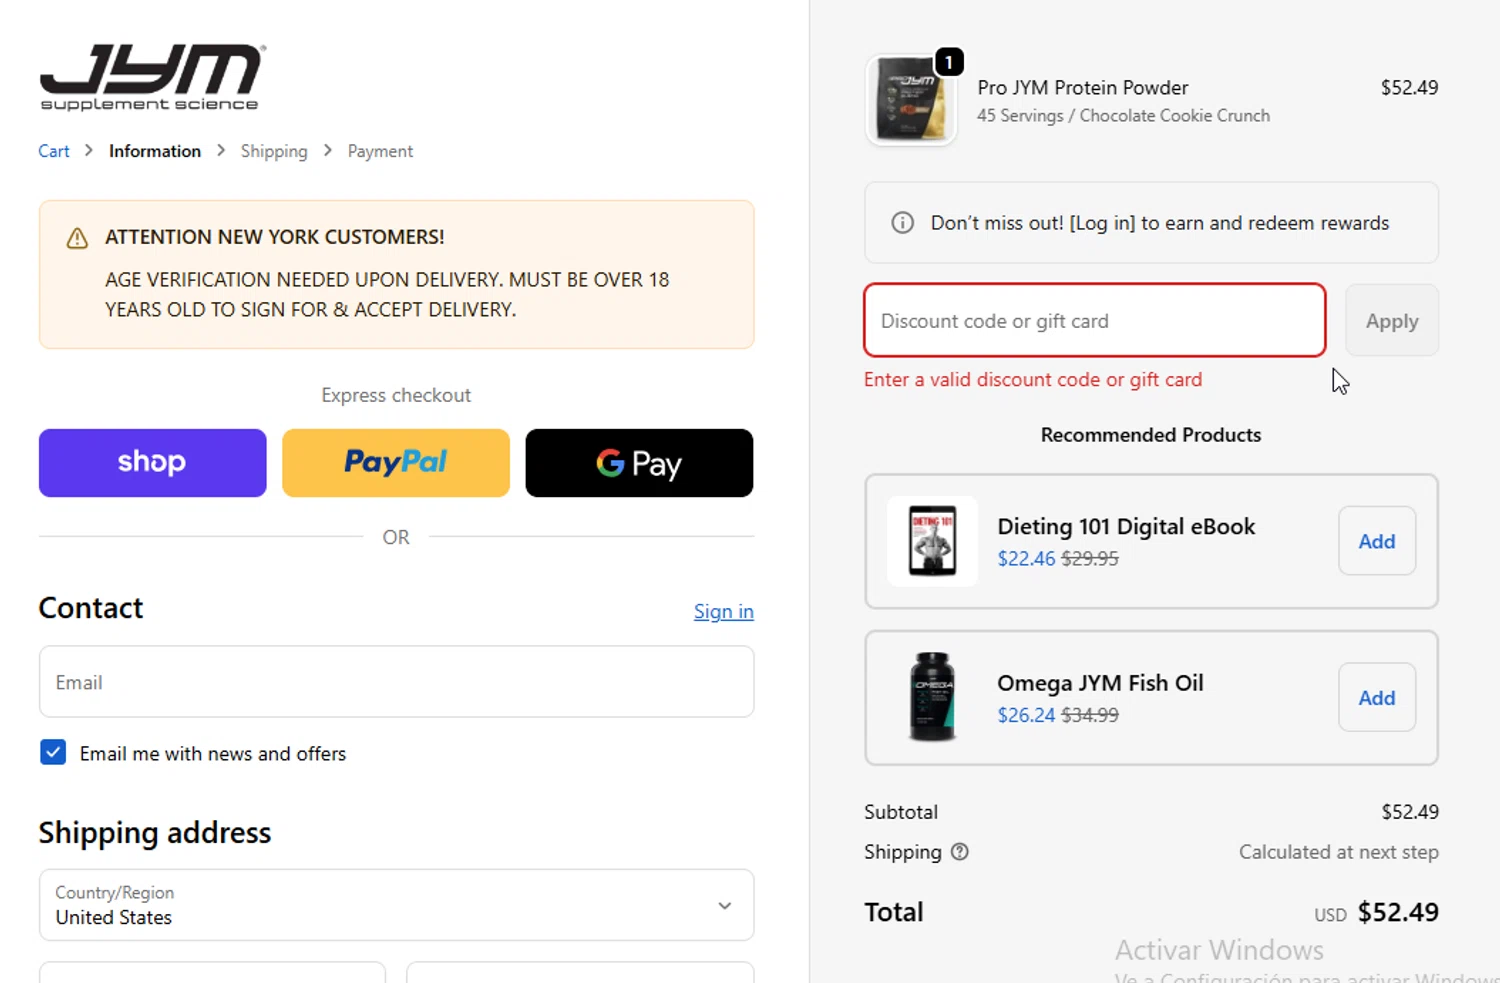Add the Omega JYM Fish Oil to the order
The image size is (1500, 983).
pyautogui.click(x=1377, y=698)
